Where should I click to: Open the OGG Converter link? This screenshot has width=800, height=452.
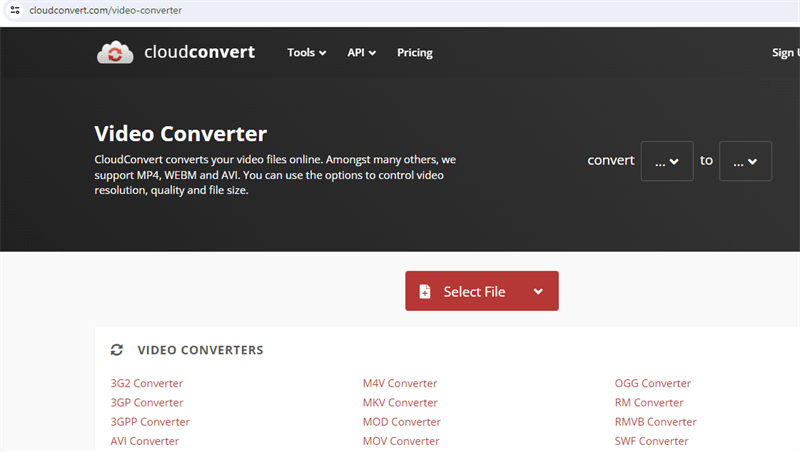(653, 383)
